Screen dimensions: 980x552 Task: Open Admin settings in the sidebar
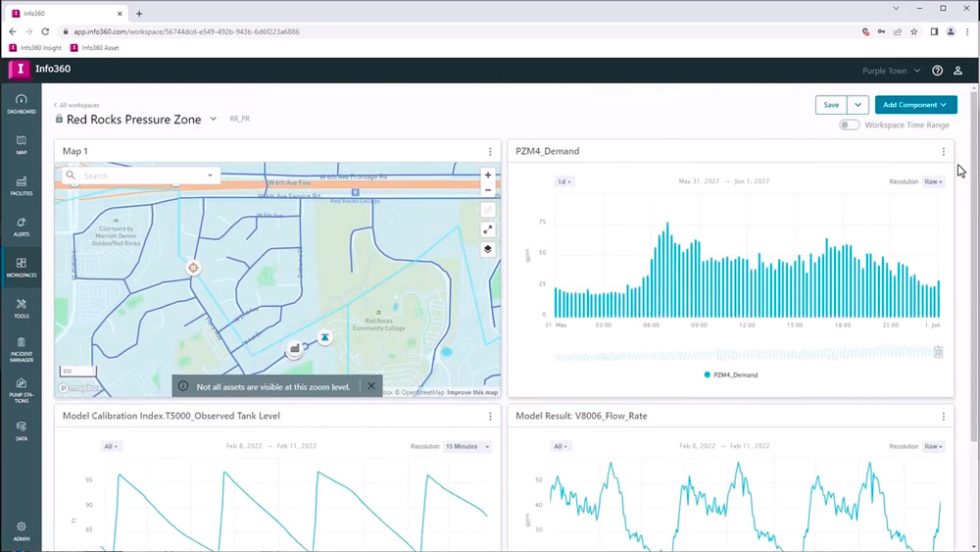[21, 531]
